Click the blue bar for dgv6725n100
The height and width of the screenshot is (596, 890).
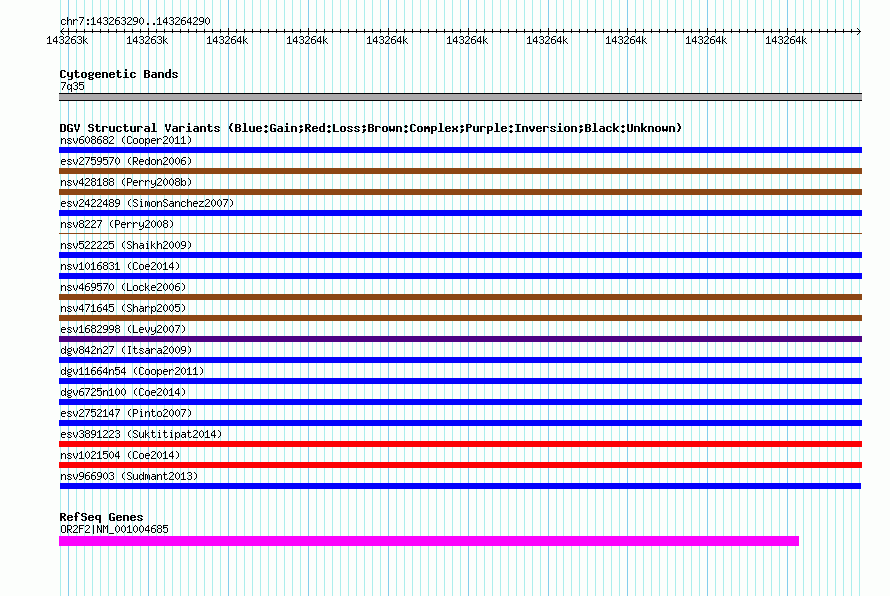[460, 402]
